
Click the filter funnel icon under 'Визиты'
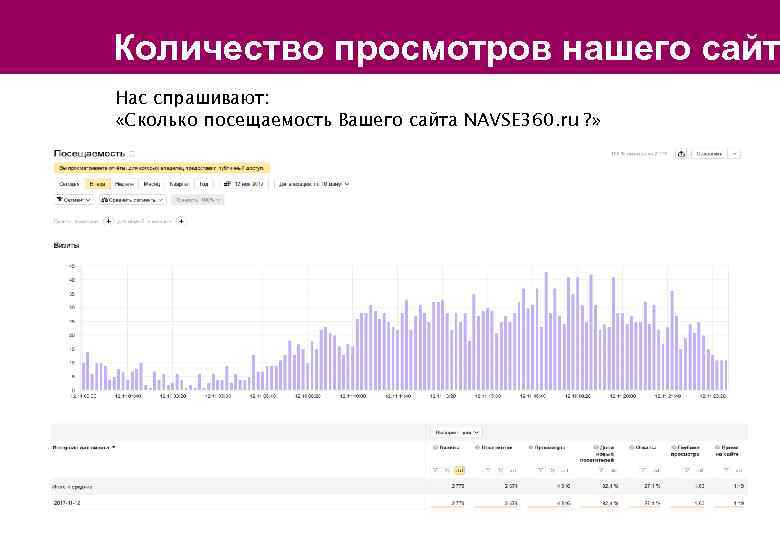[x=436, y=469]
